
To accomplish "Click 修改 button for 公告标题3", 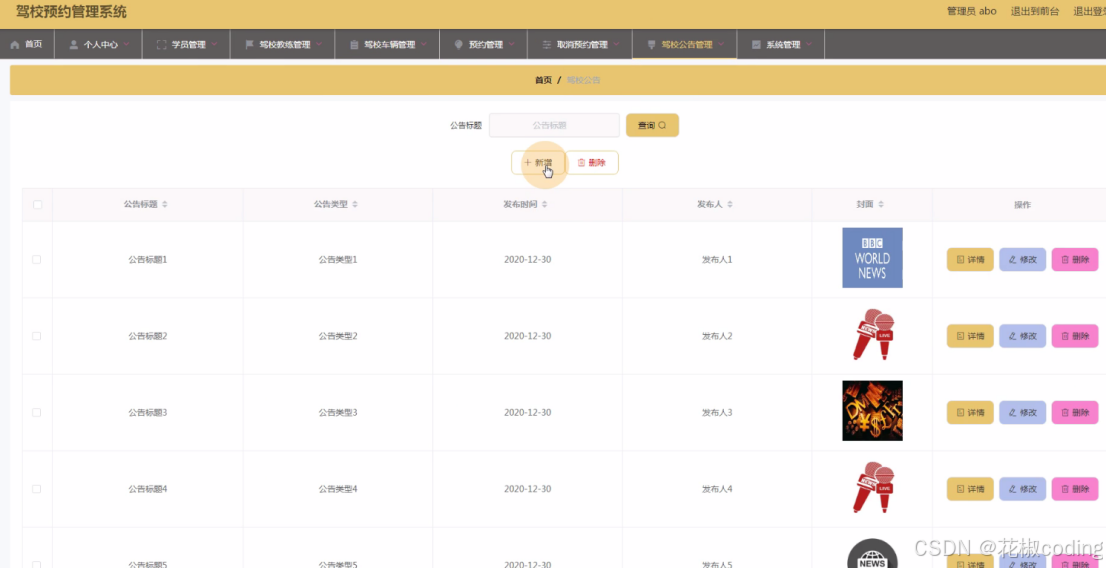I will tap(1022, 412).
